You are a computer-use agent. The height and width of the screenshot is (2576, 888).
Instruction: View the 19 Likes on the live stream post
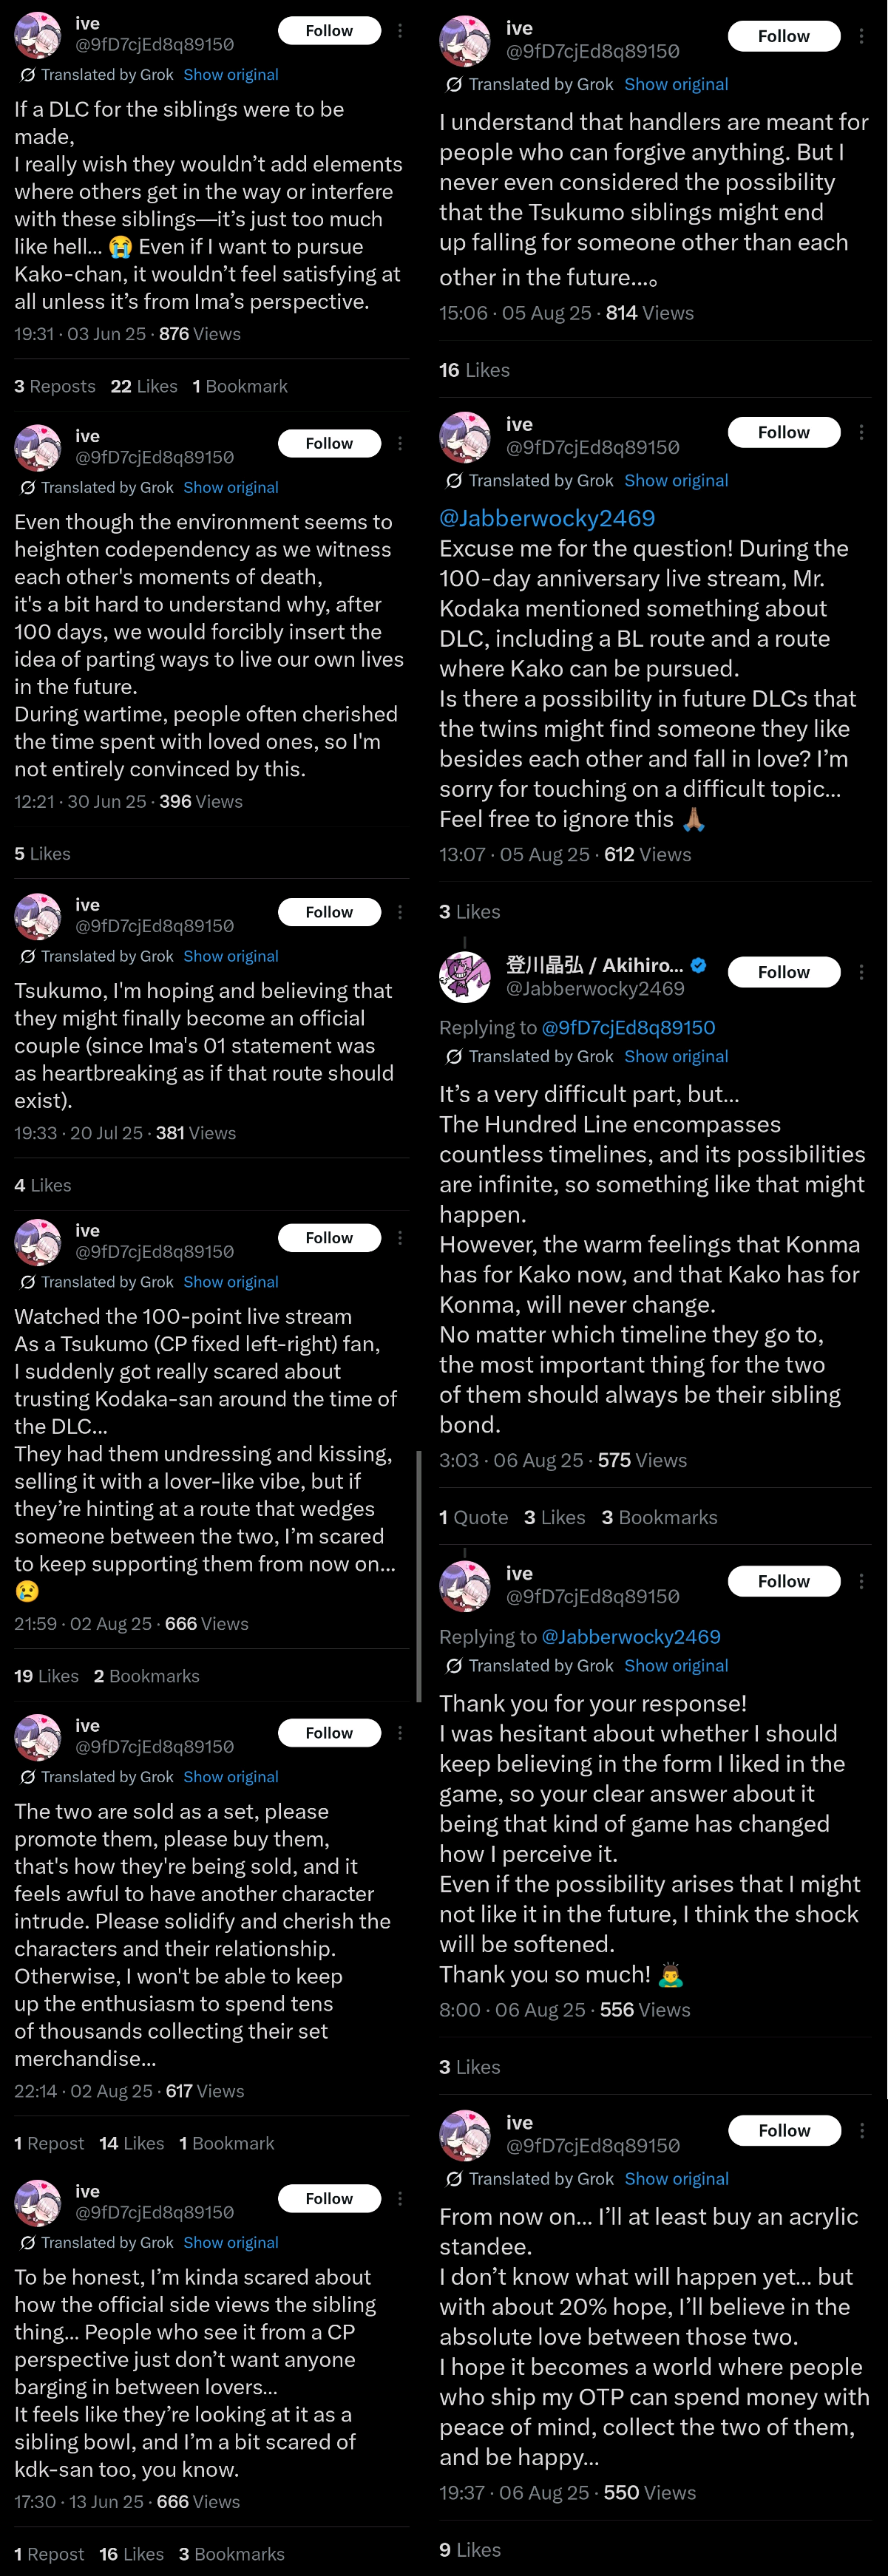tap(46, 1676)
